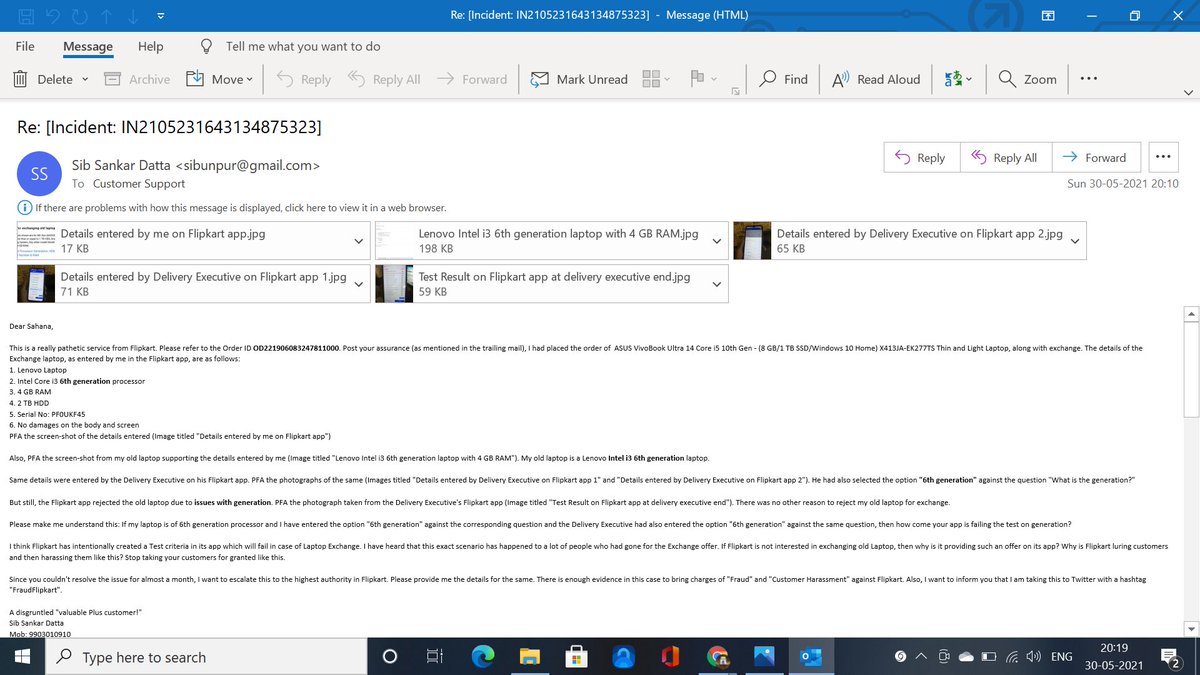Screen dimensions: 1200x675
Task: Click 'Tell me what you want to do' box
Action: pos(303,46)
